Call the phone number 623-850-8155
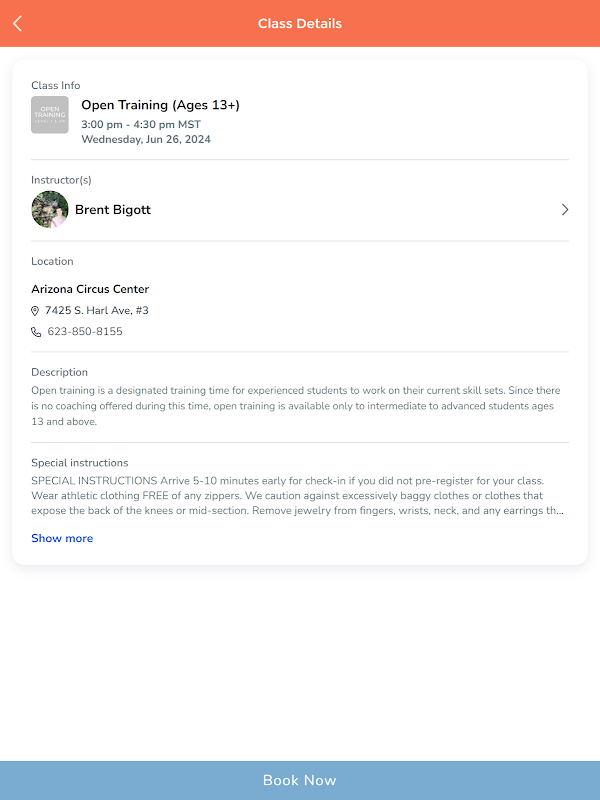Viewport: 600px width, 800px height. tap(85, 332)
